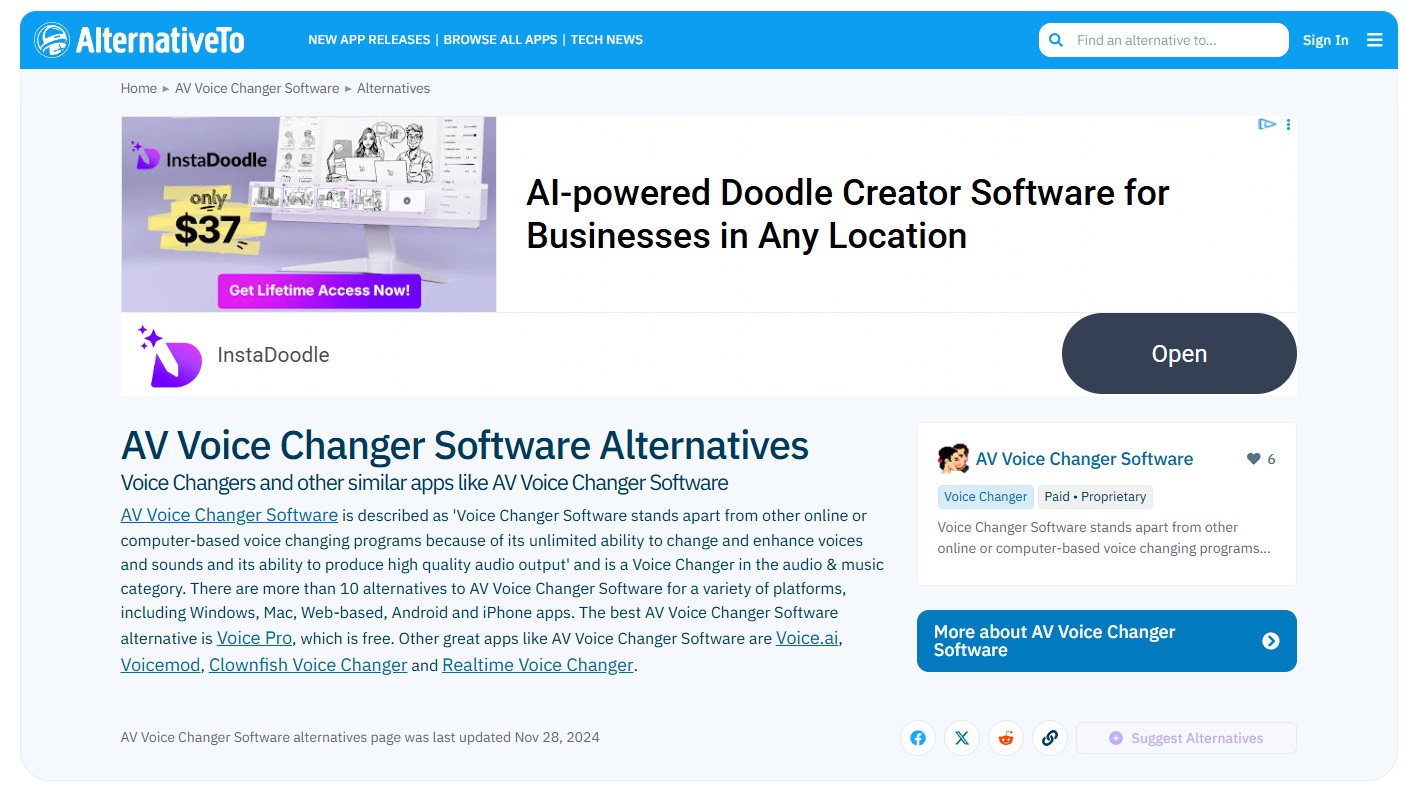Click Alternatives breadcrumb

394,88
